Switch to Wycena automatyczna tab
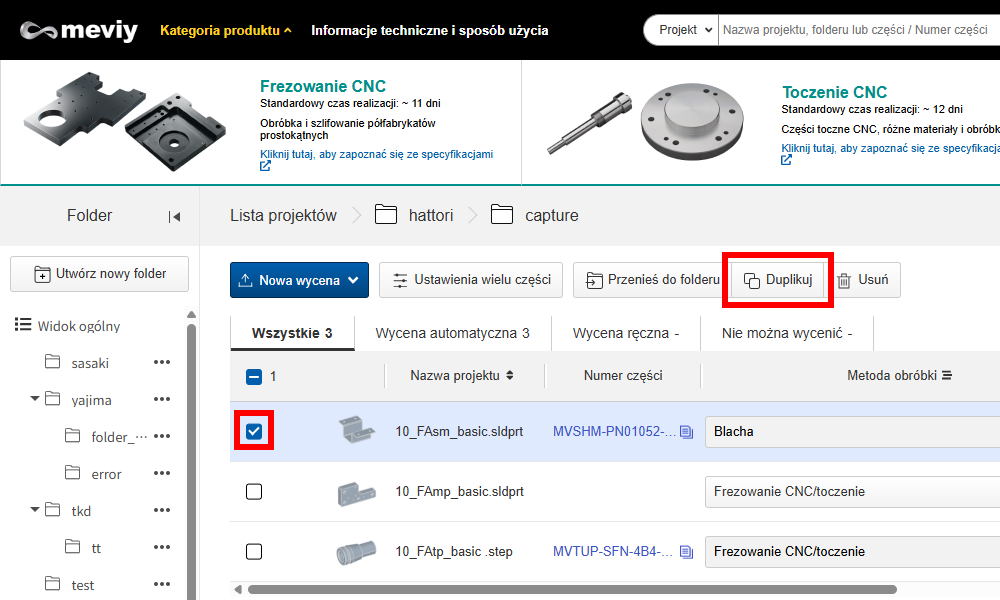Image resolution: width=1000 pixels, height=600 pixels. coord(452,333)
